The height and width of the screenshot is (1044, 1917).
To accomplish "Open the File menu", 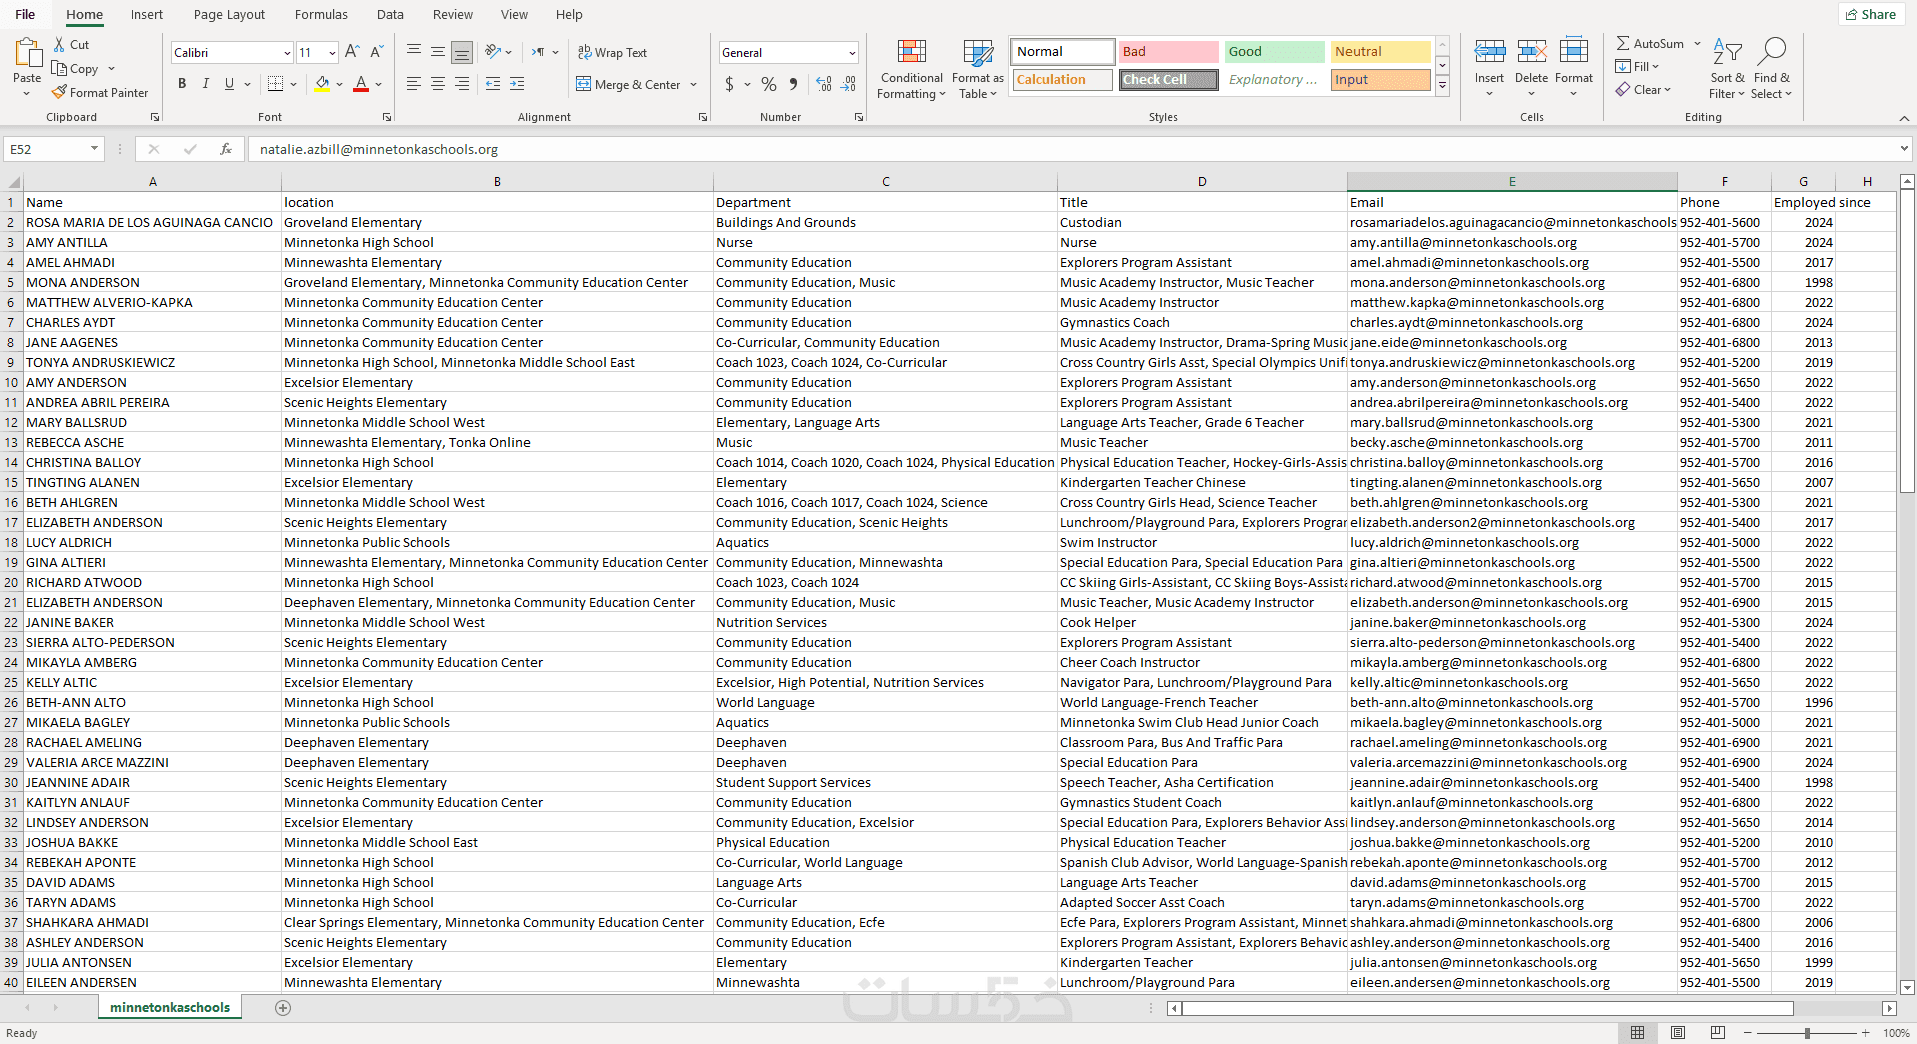I will [25, 14].
